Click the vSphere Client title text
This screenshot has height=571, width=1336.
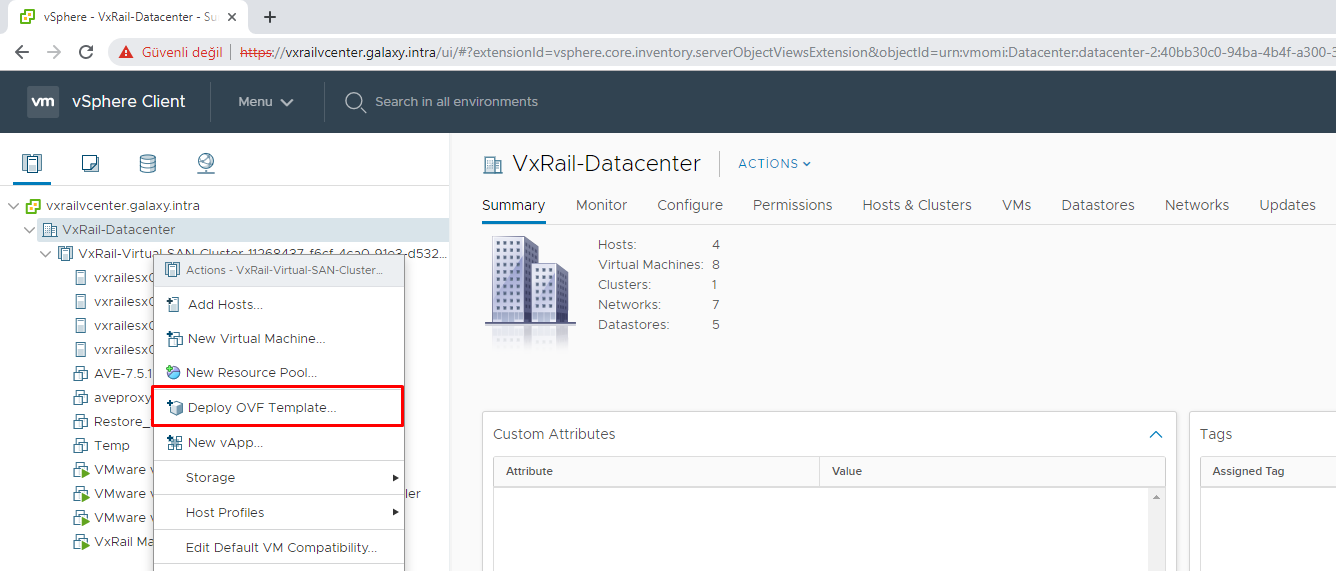click(129, 102)
